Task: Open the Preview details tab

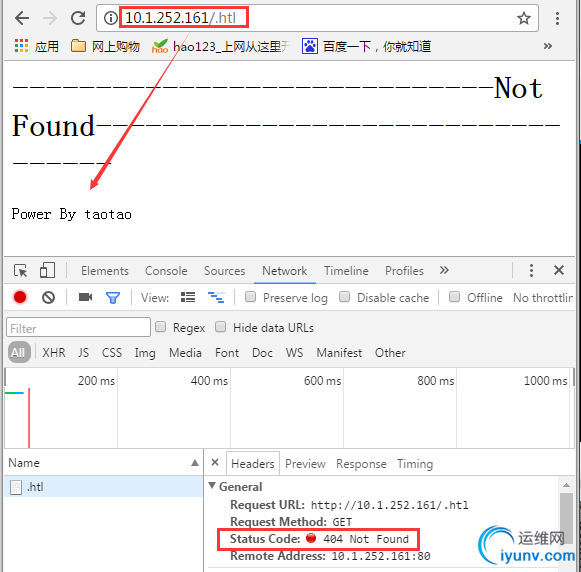Action: (x=305, y=464)
